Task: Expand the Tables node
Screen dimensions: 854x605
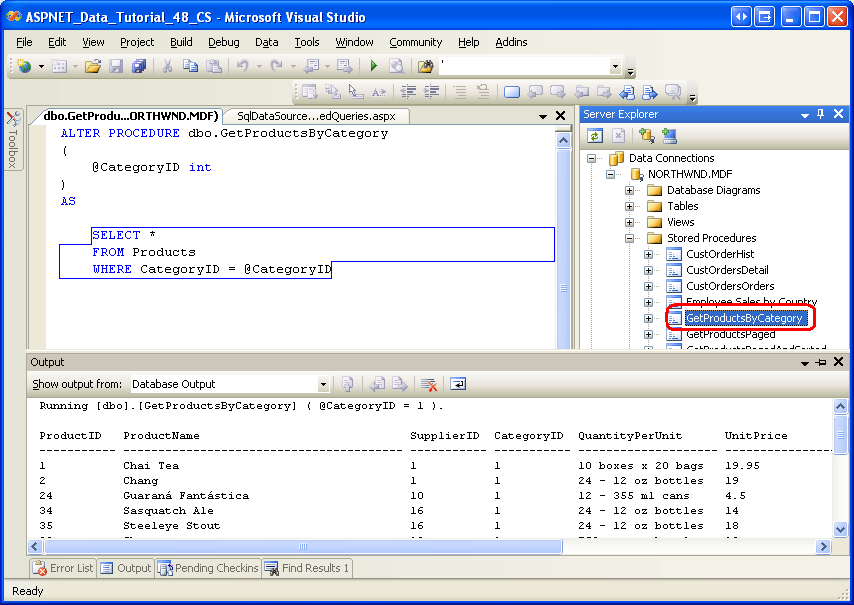Action: (x=630, y=206)
